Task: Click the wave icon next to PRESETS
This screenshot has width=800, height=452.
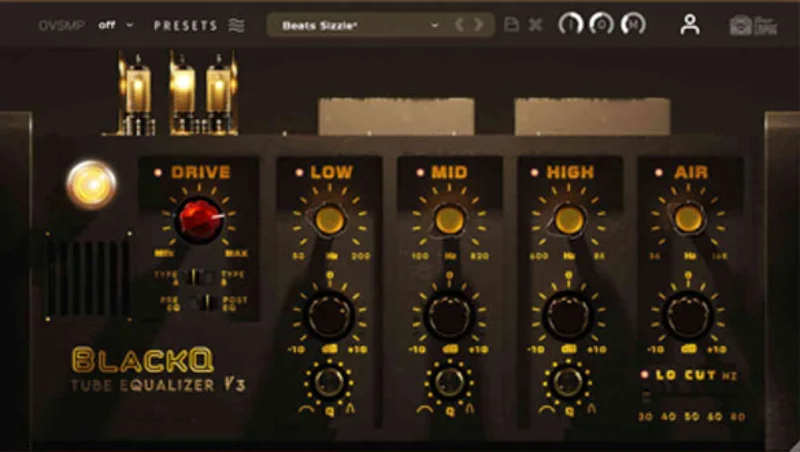Action: (x=236, y=25)
